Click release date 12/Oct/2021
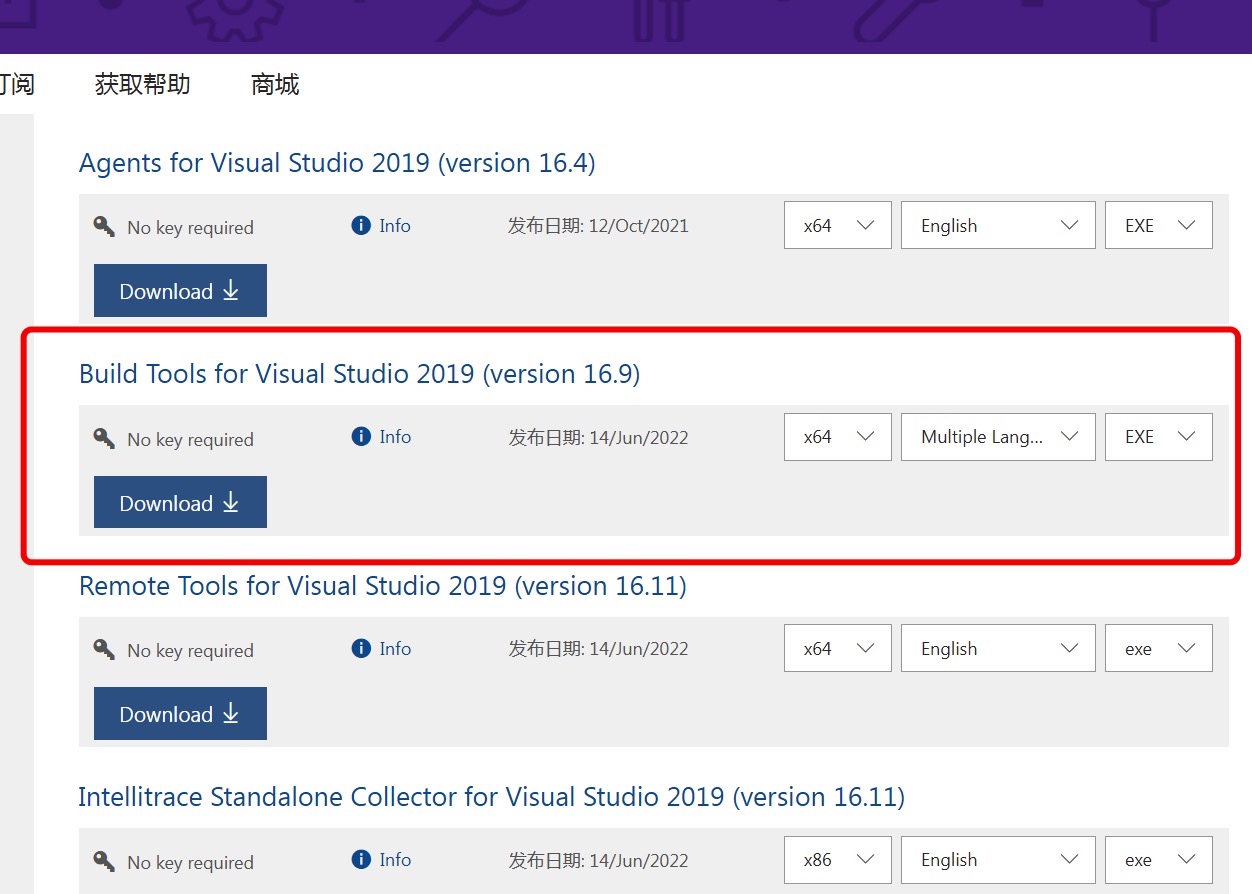1252x894 pixels. pyautogui.click(x=639, y=226)
